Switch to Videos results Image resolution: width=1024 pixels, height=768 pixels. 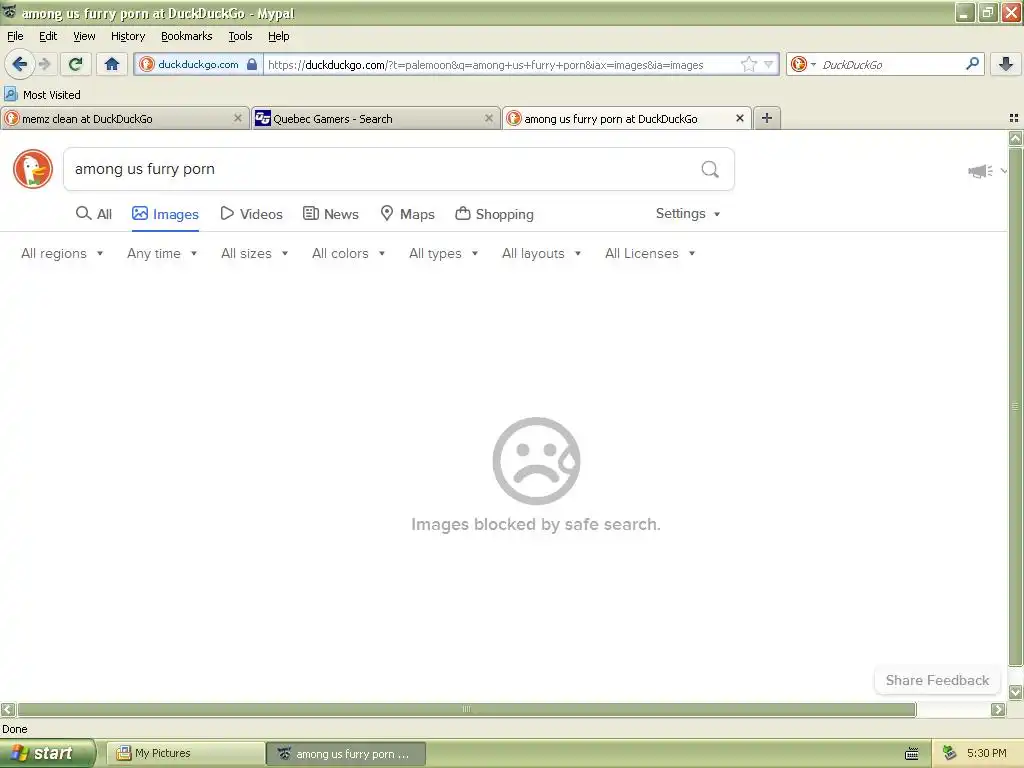pyautogui.click(x=251, y=214)
